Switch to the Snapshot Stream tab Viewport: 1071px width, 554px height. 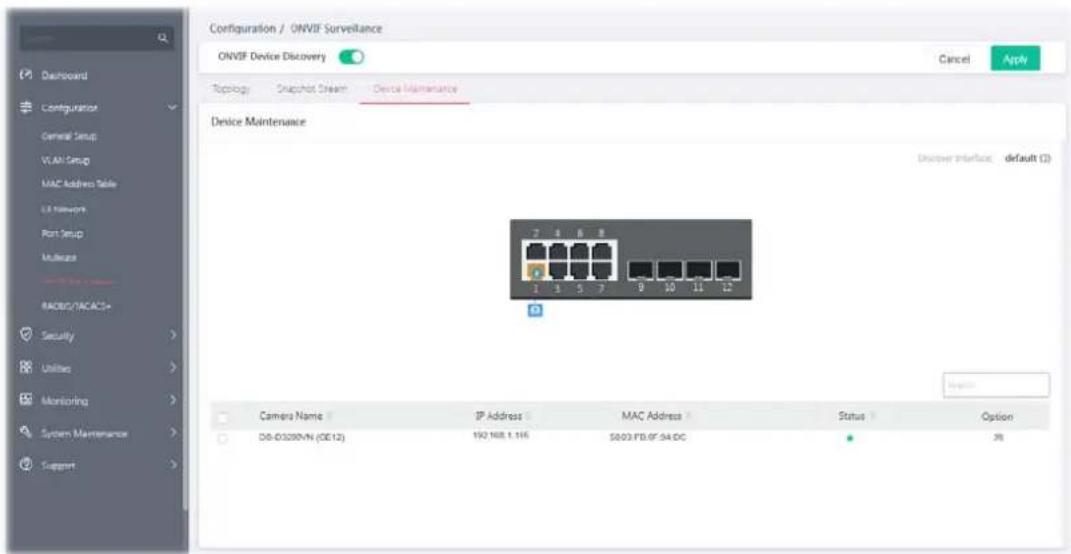coord(311,89)
